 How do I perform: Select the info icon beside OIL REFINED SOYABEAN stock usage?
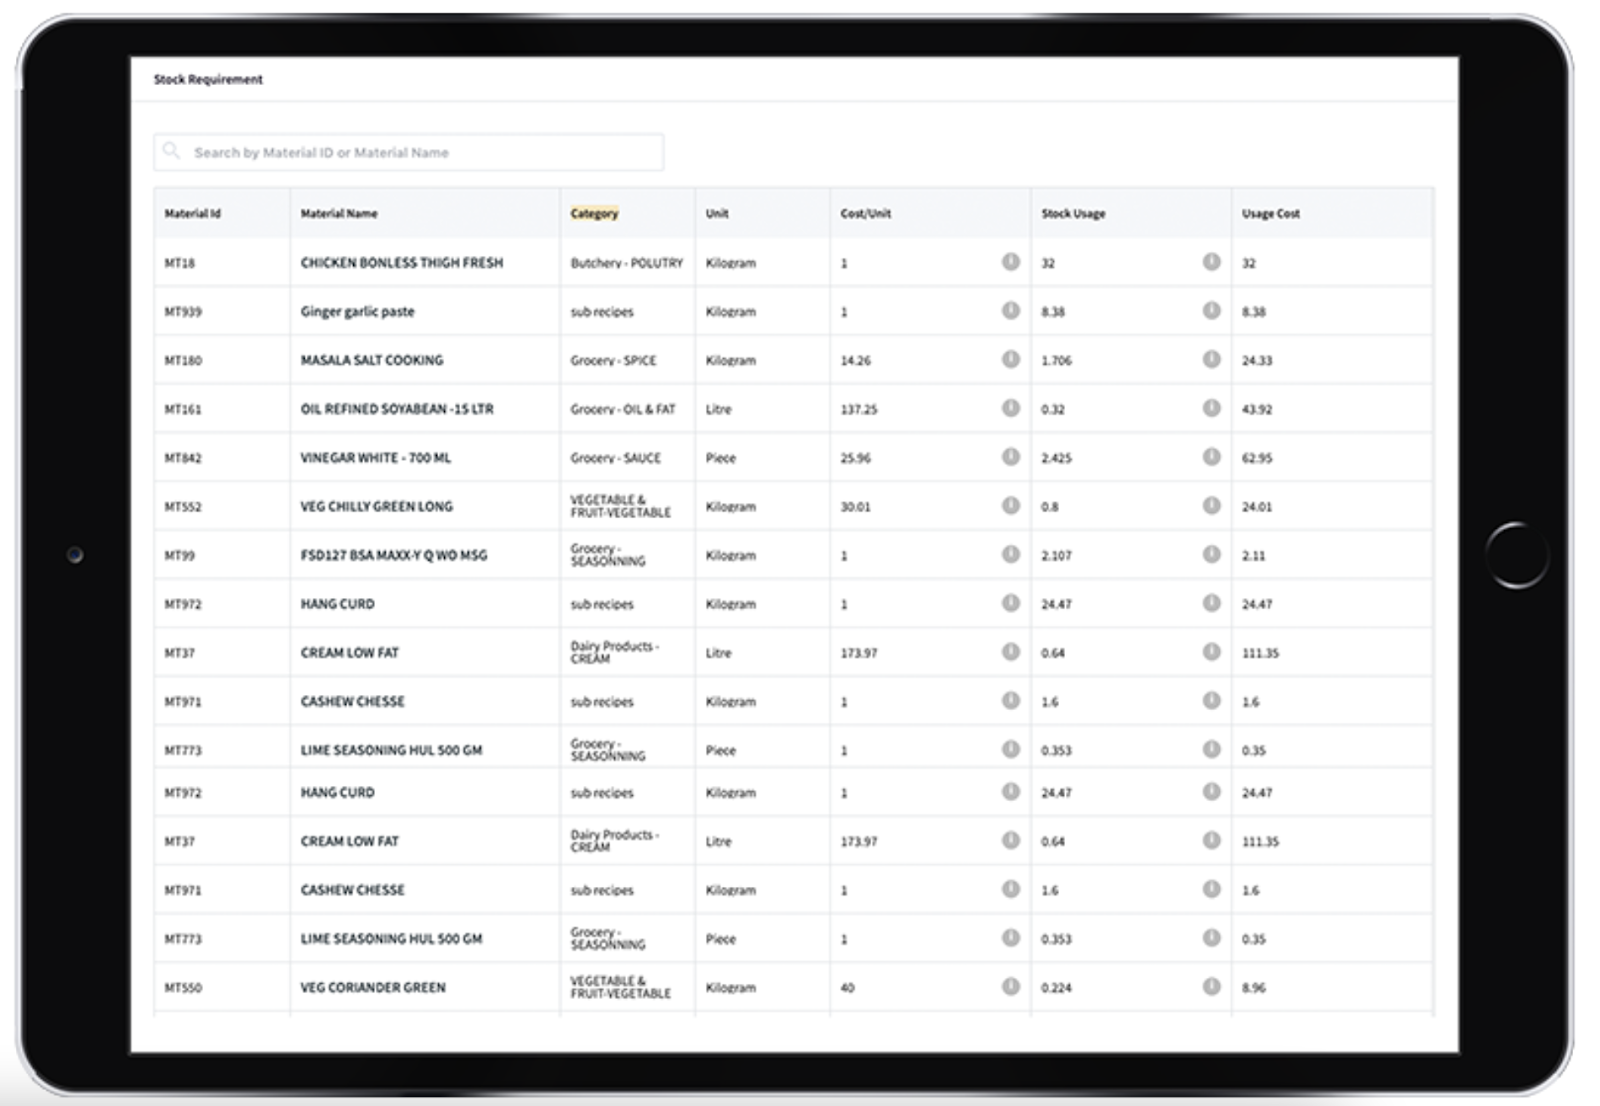pos(1211,408)
